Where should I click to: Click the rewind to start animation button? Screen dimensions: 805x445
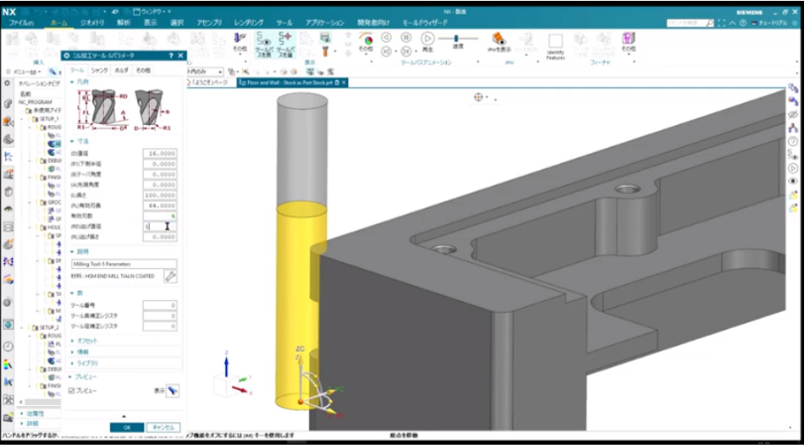coord(386,51)
